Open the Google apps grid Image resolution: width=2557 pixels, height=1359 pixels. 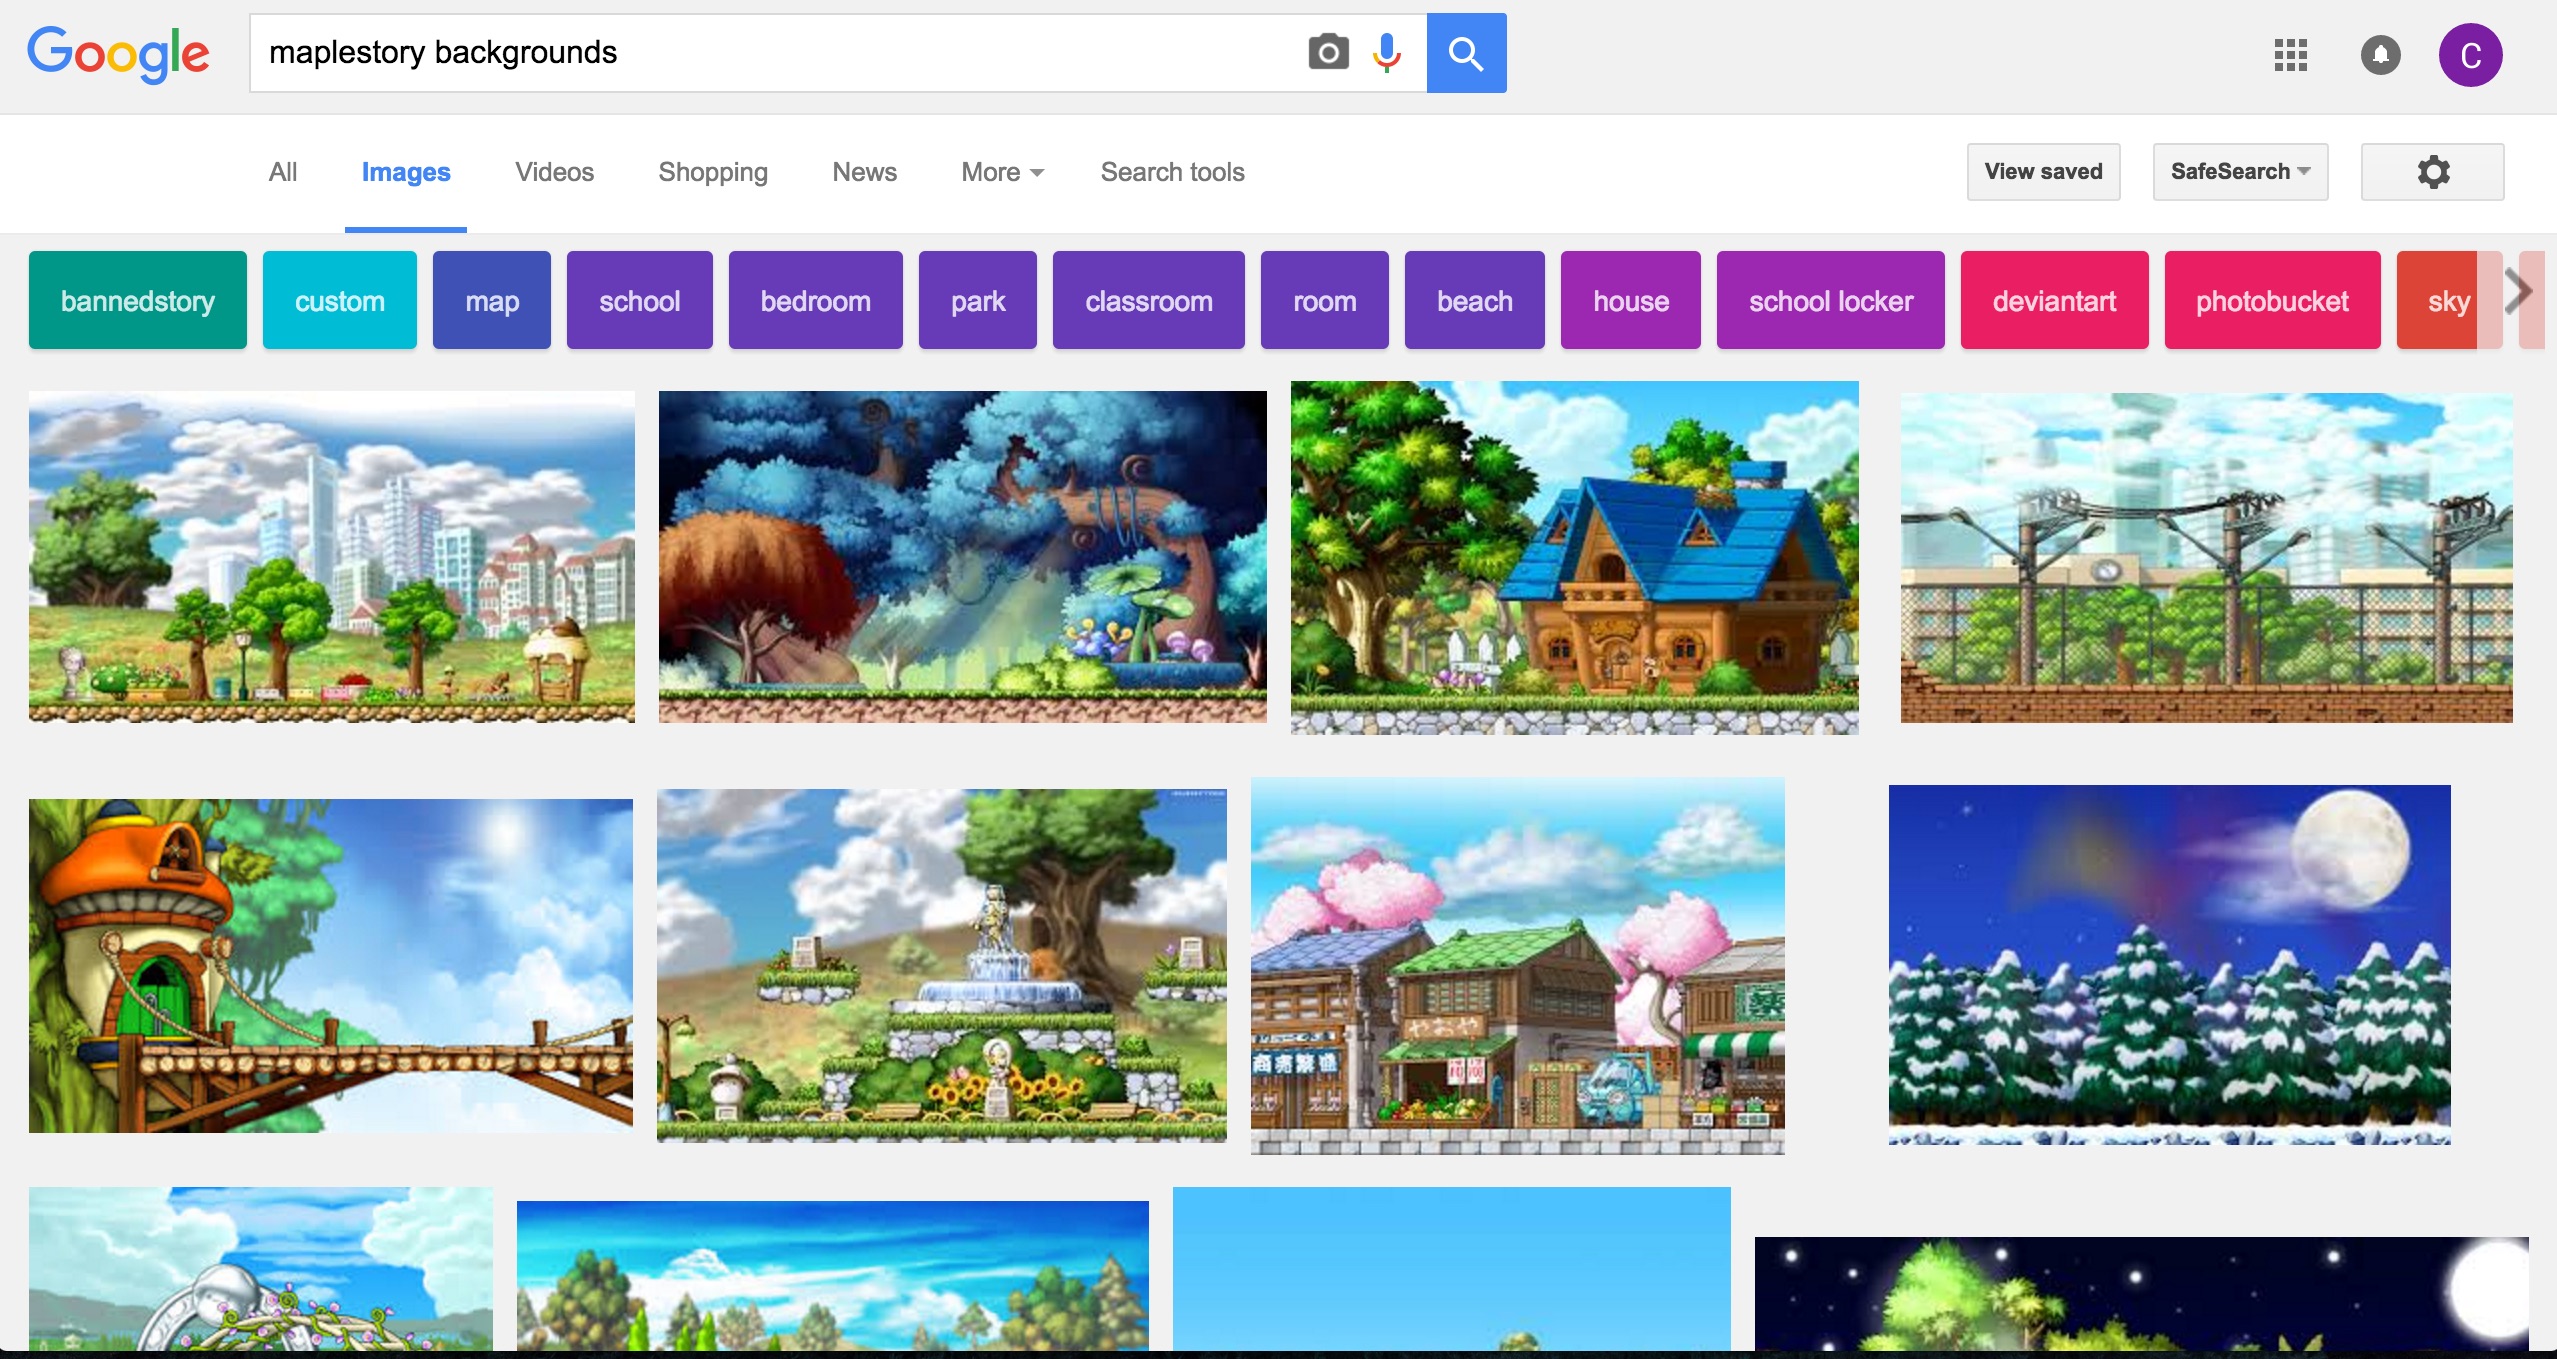(2290, 55)
